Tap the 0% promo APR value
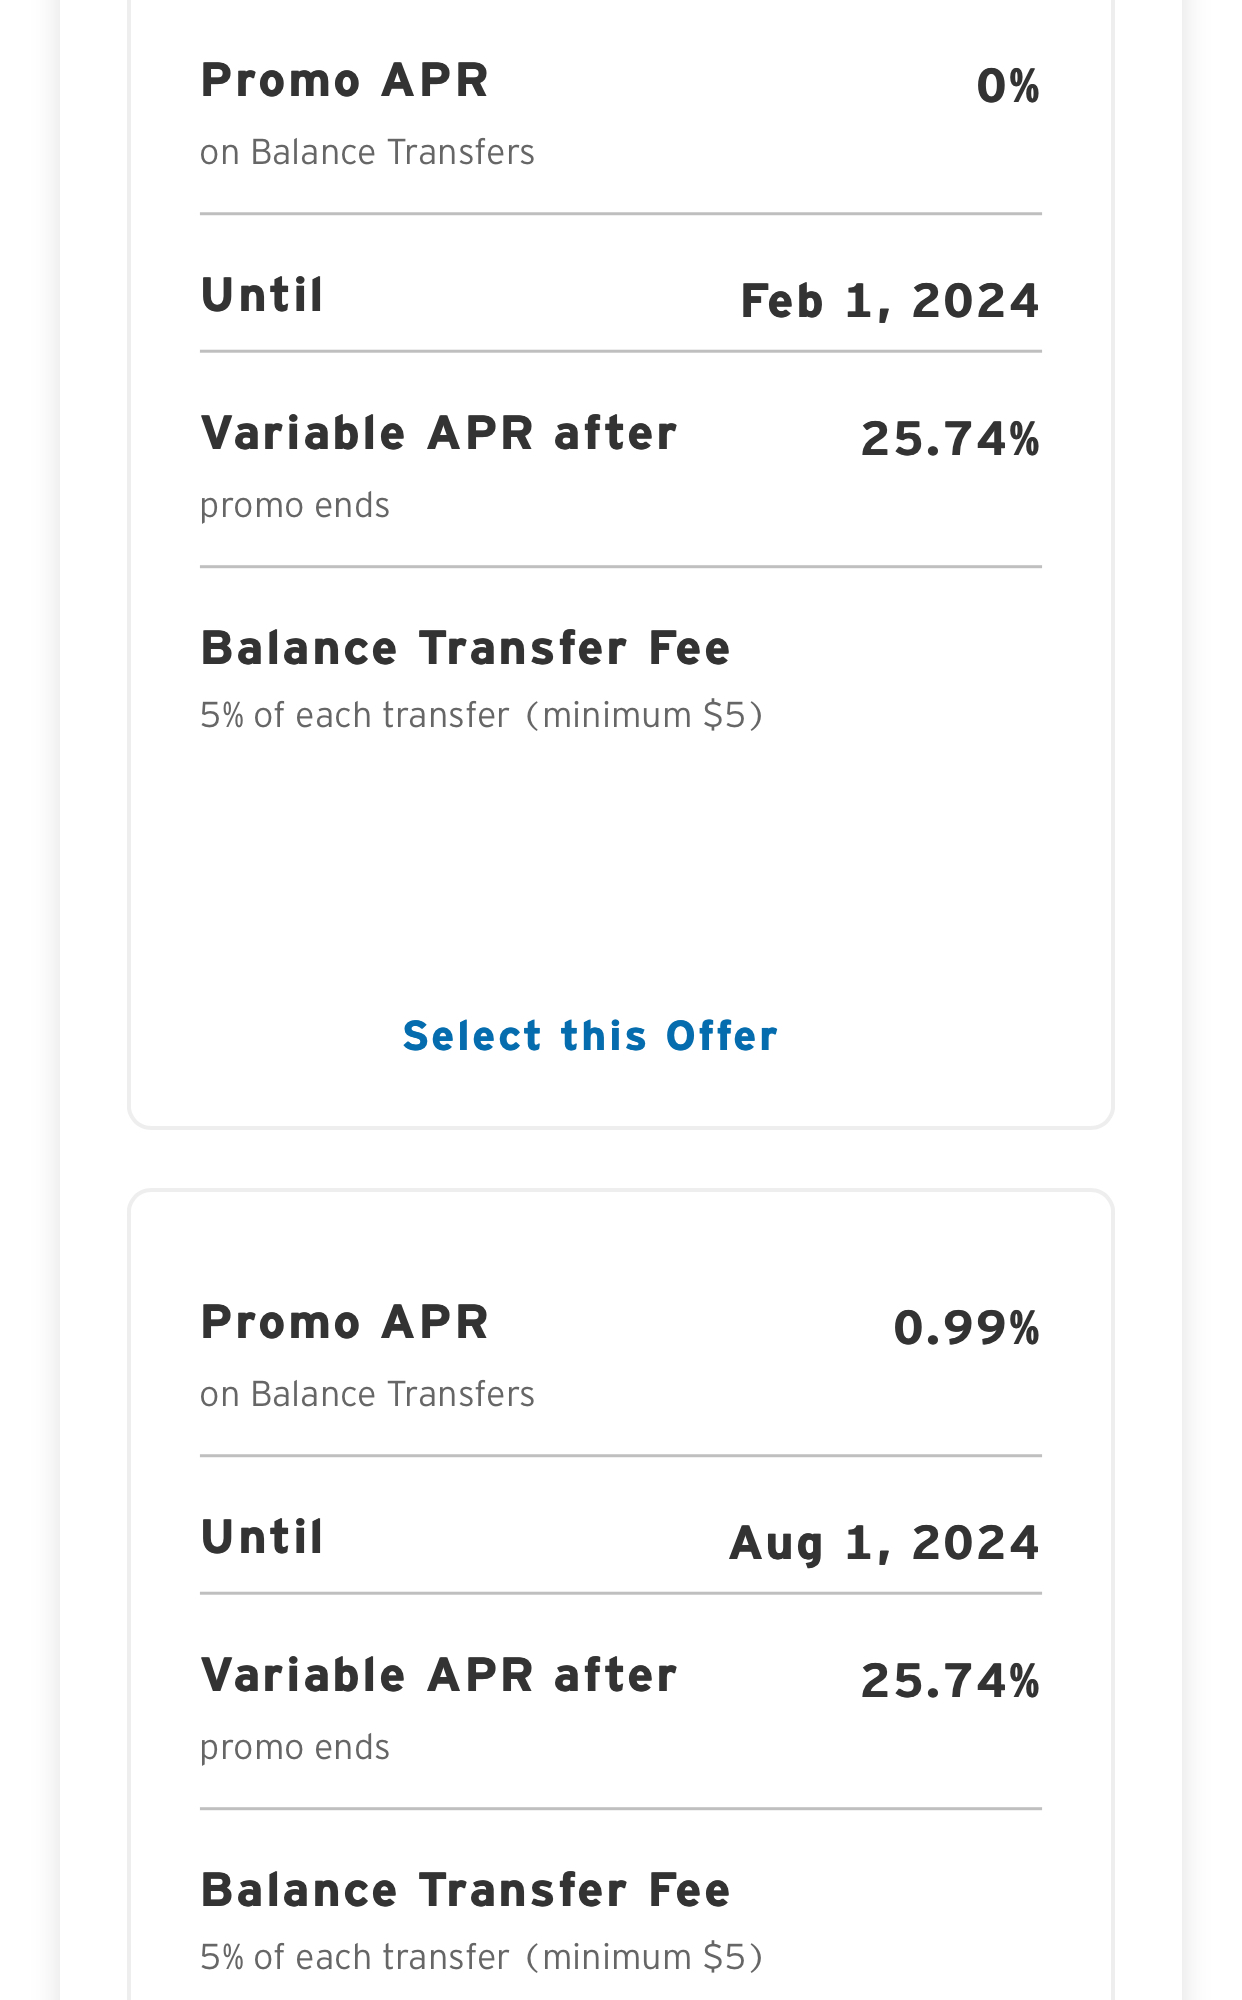The width and height of the screenshot is (1242, 2000). (1008, 86)
